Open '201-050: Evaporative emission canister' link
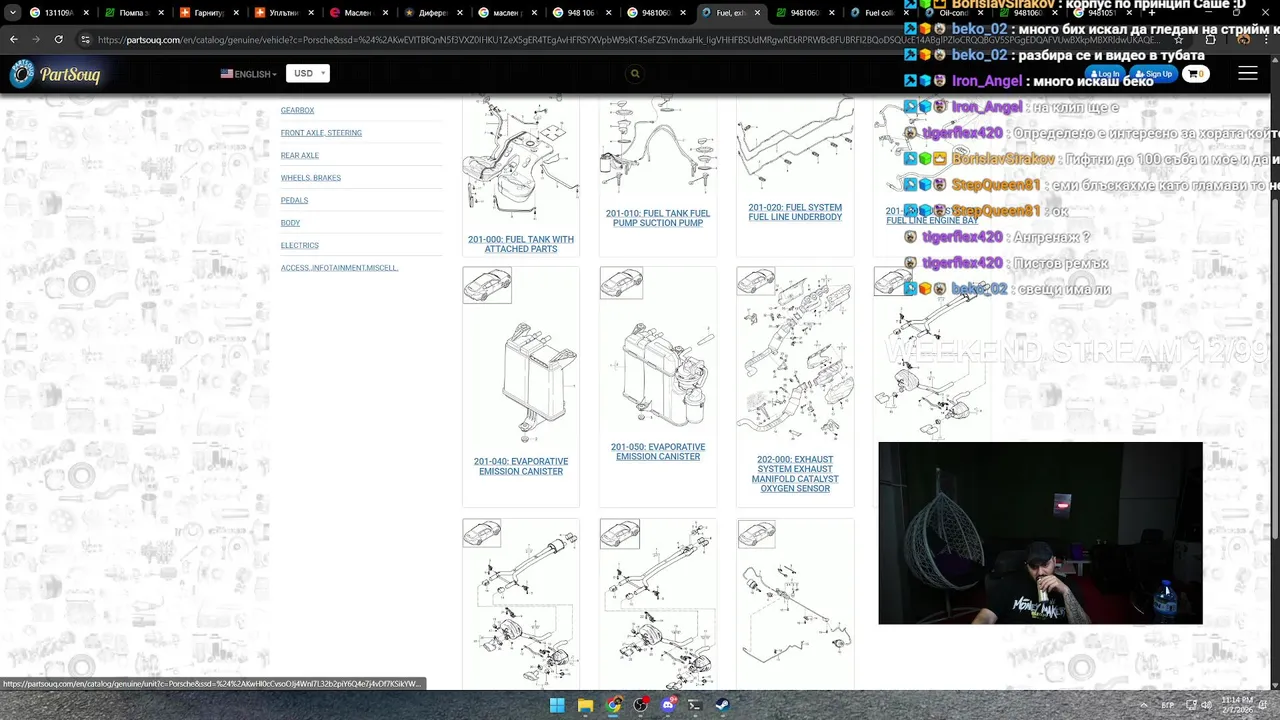This screenshot has width=1280, height=720. [658, 452]
